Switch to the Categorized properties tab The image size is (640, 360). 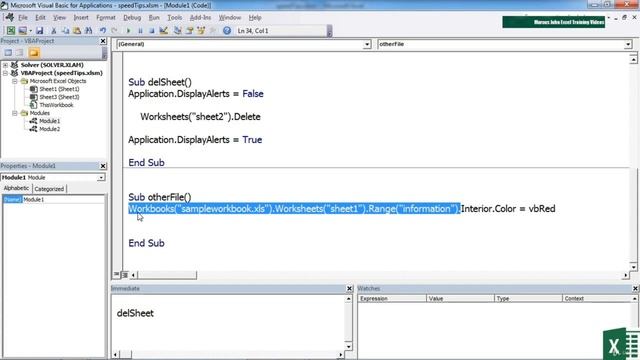49,189
